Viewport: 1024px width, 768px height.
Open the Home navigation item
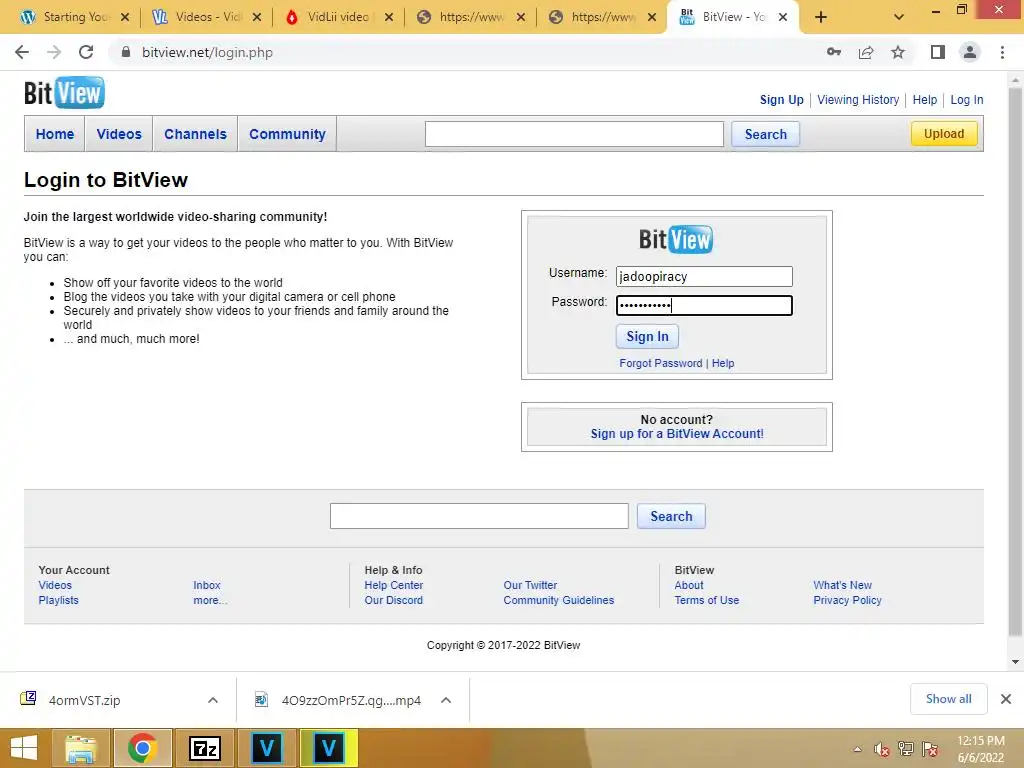point(55,134)
